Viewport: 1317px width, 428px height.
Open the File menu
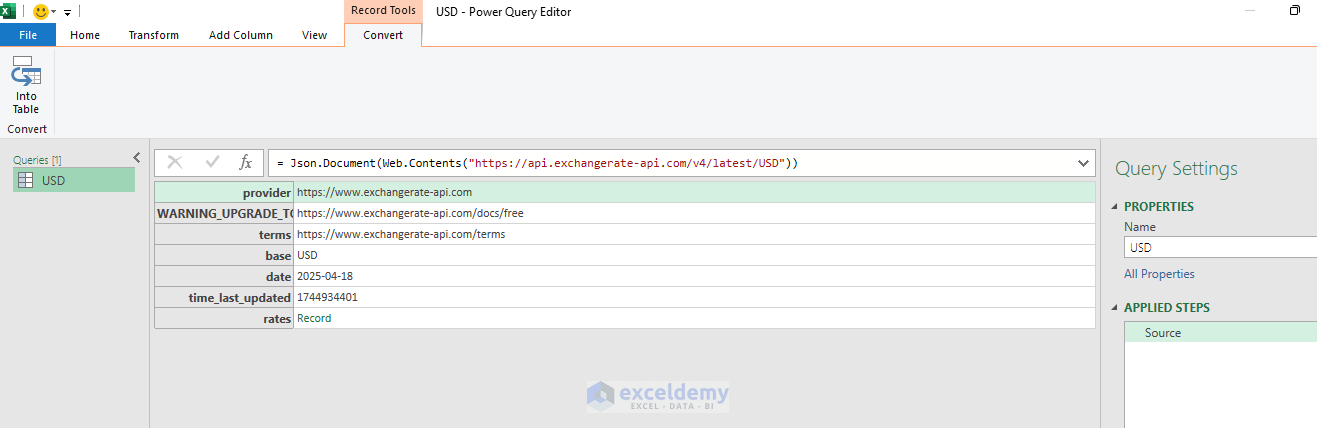click(x=28, y=35)
